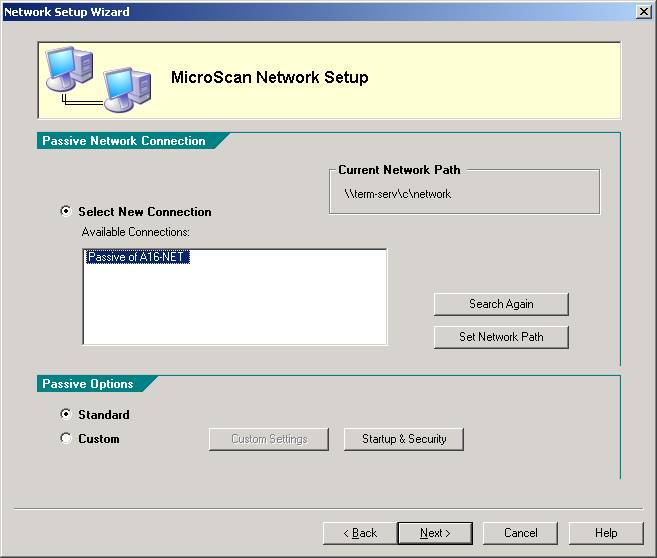Close the Network Setup Wizard window
657x558 pixels.
point(644,12)
